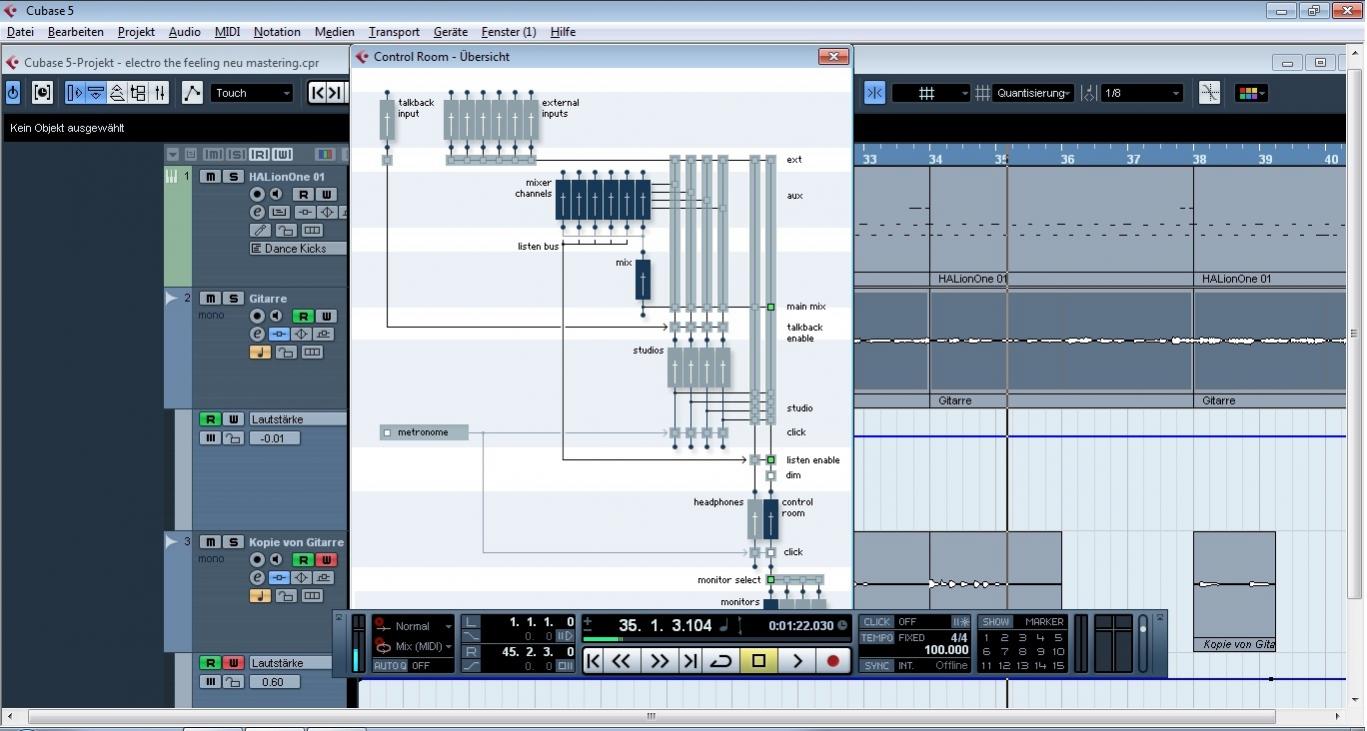
Task: Click global Read-all automation button above track list
Action: (x=259, y=154)
